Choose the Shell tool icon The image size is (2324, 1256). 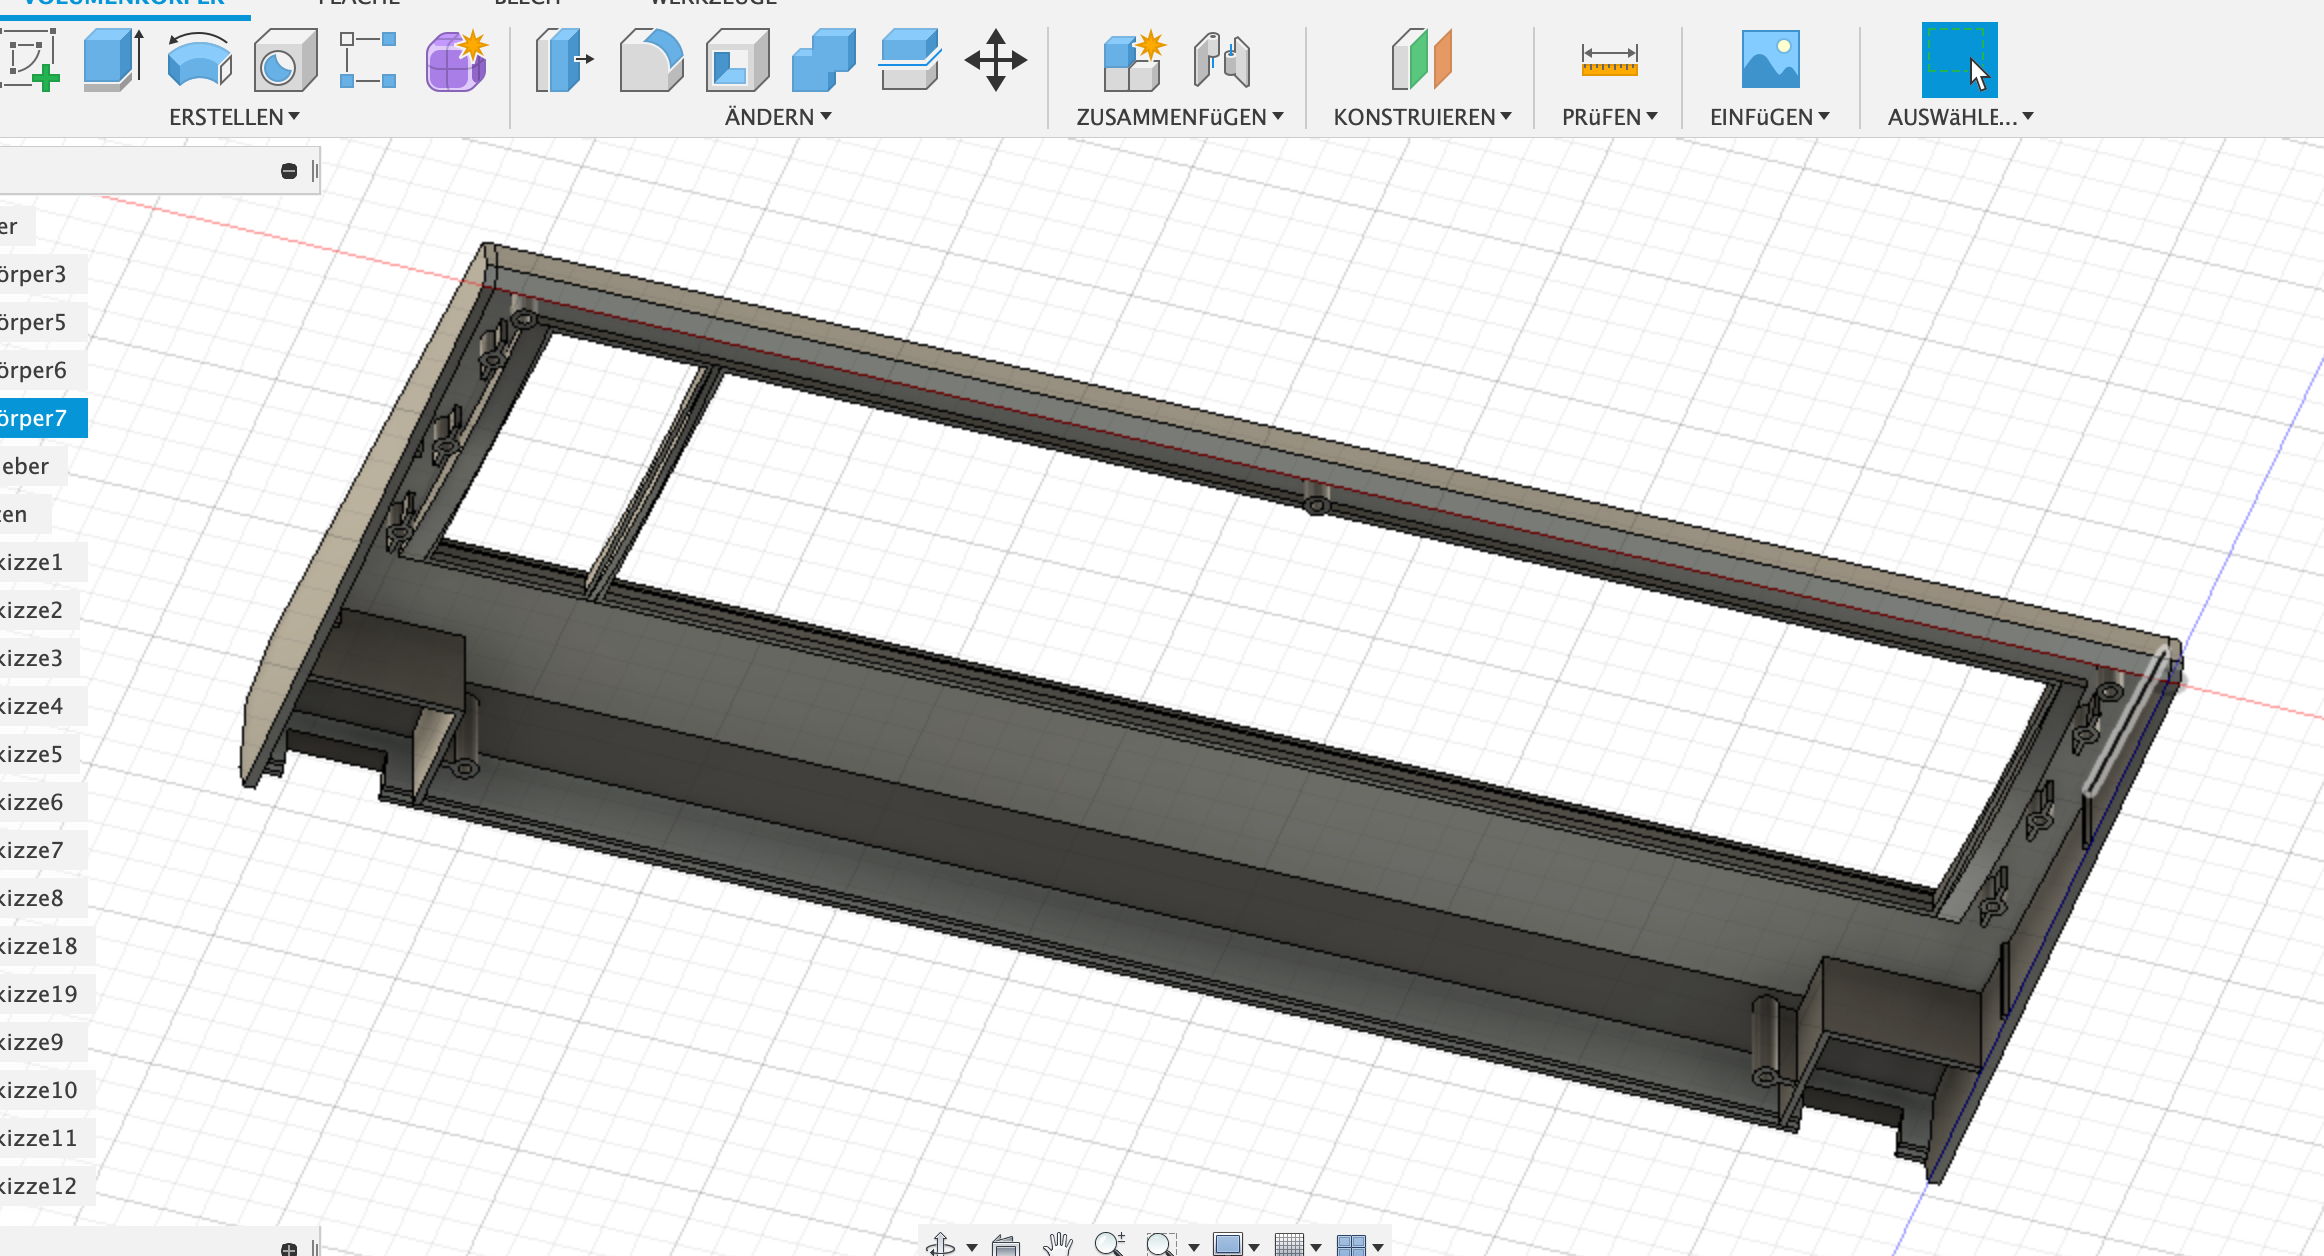point(737,61)
